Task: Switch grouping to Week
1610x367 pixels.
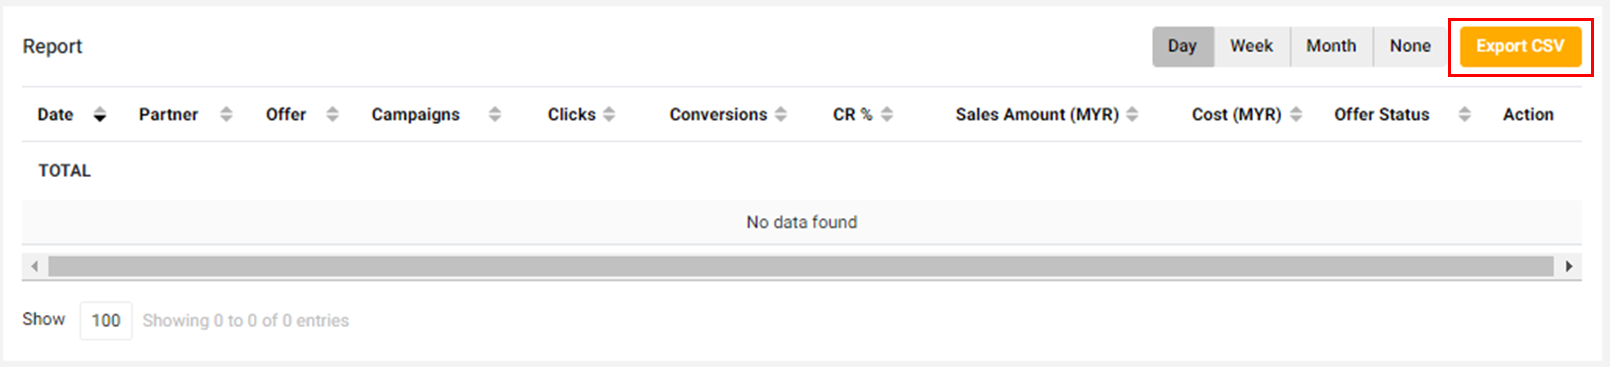Action: coord(1252,47)
